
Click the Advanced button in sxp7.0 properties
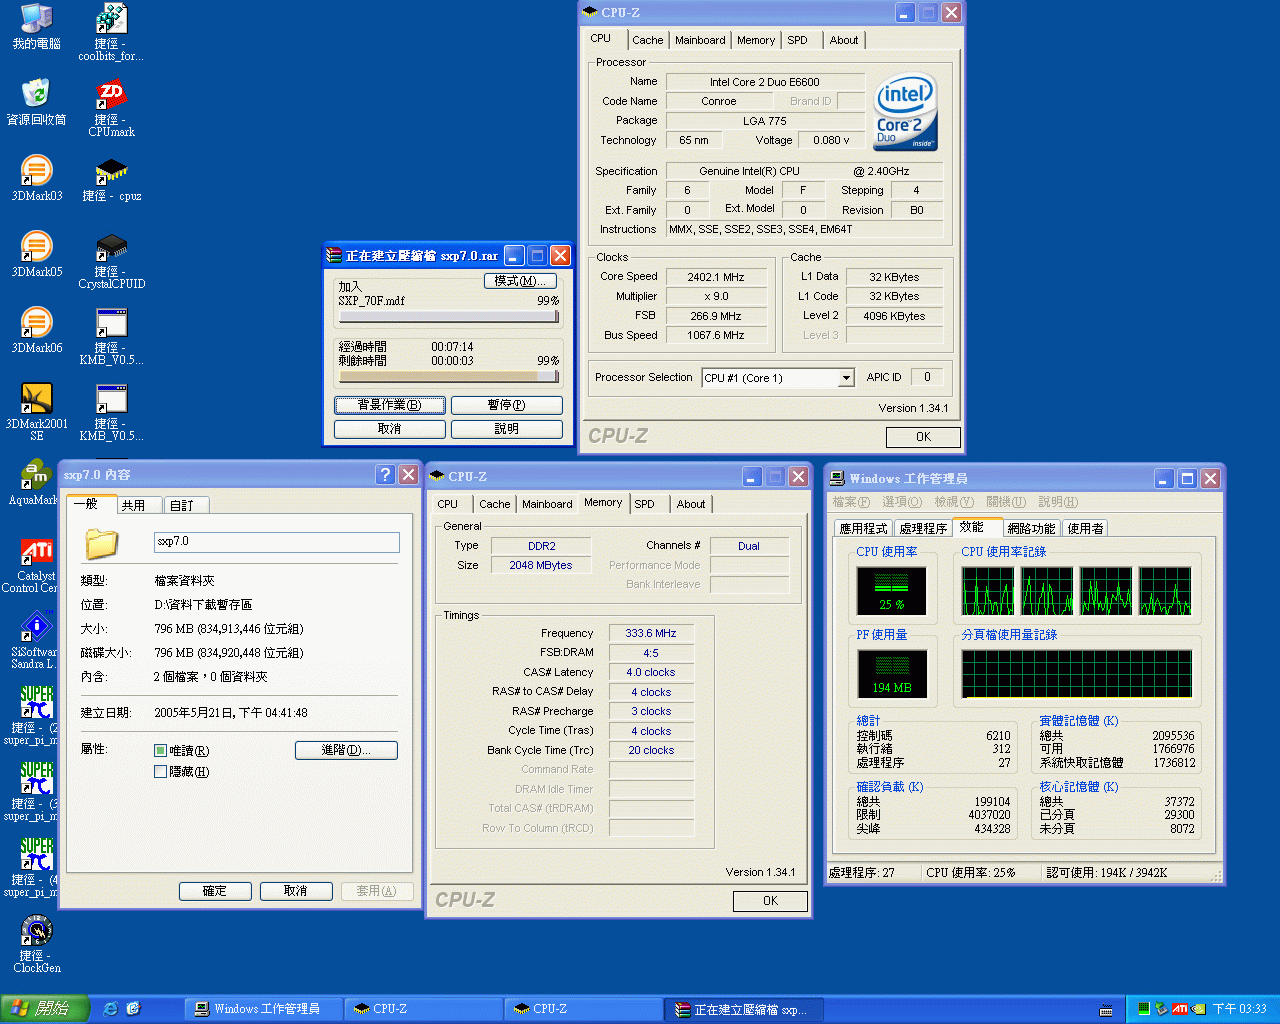[x=346, y=750]
